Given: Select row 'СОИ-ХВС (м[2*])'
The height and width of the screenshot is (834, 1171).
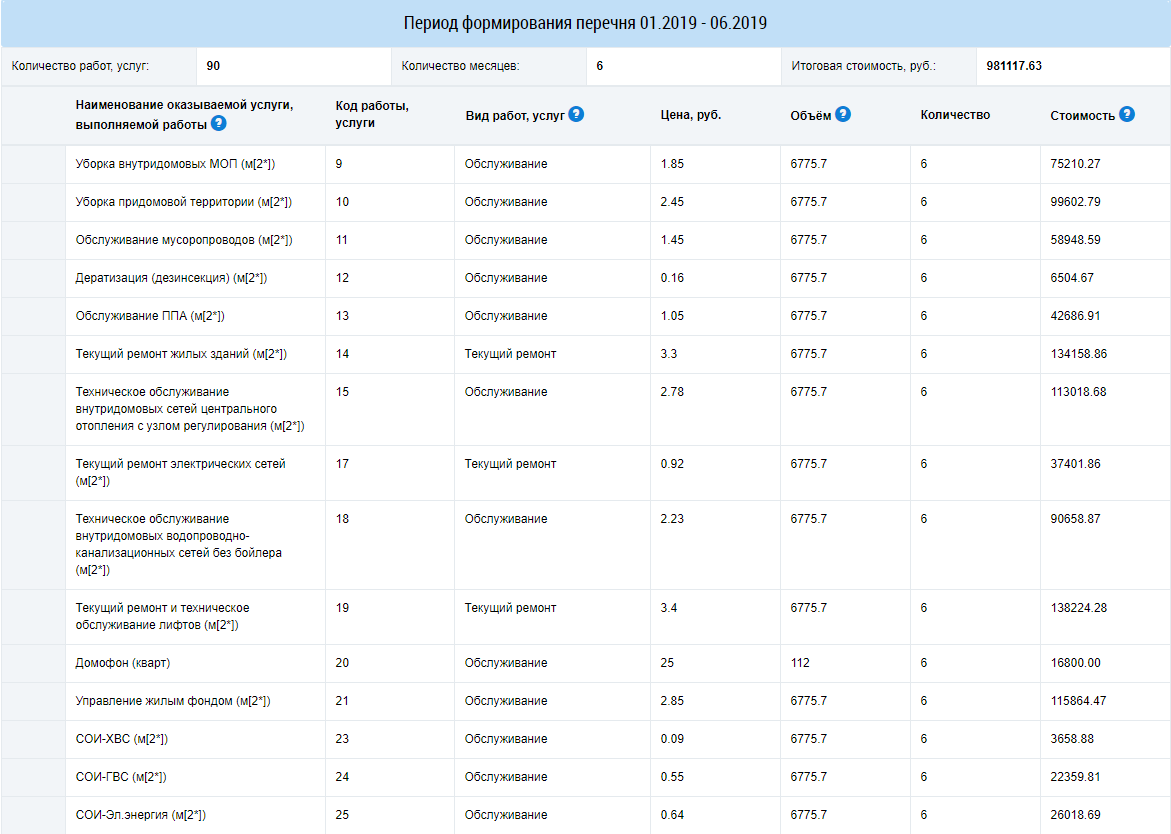Looking at the screenshot, I should (x=586, y=740).
